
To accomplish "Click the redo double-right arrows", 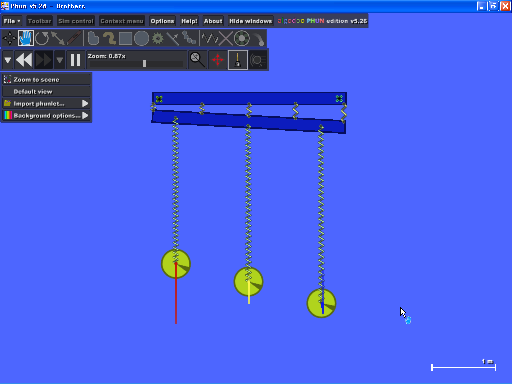I will [x=44, y=60].
